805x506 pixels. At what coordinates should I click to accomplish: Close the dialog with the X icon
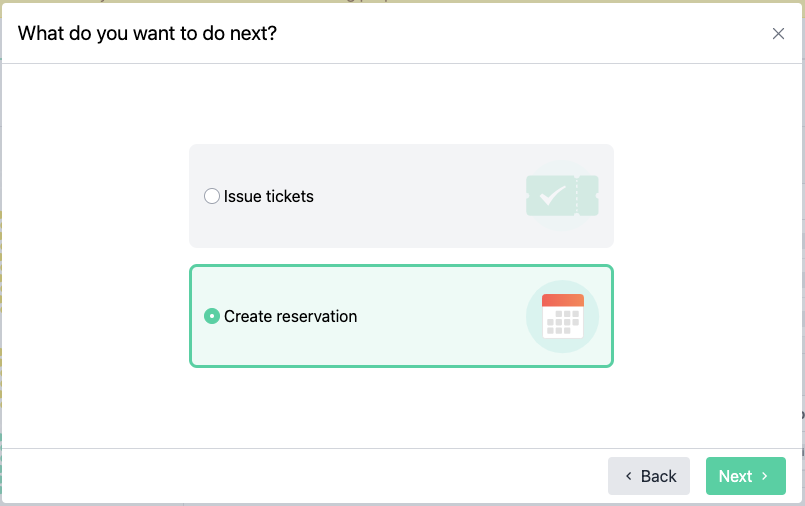[778, 33]
